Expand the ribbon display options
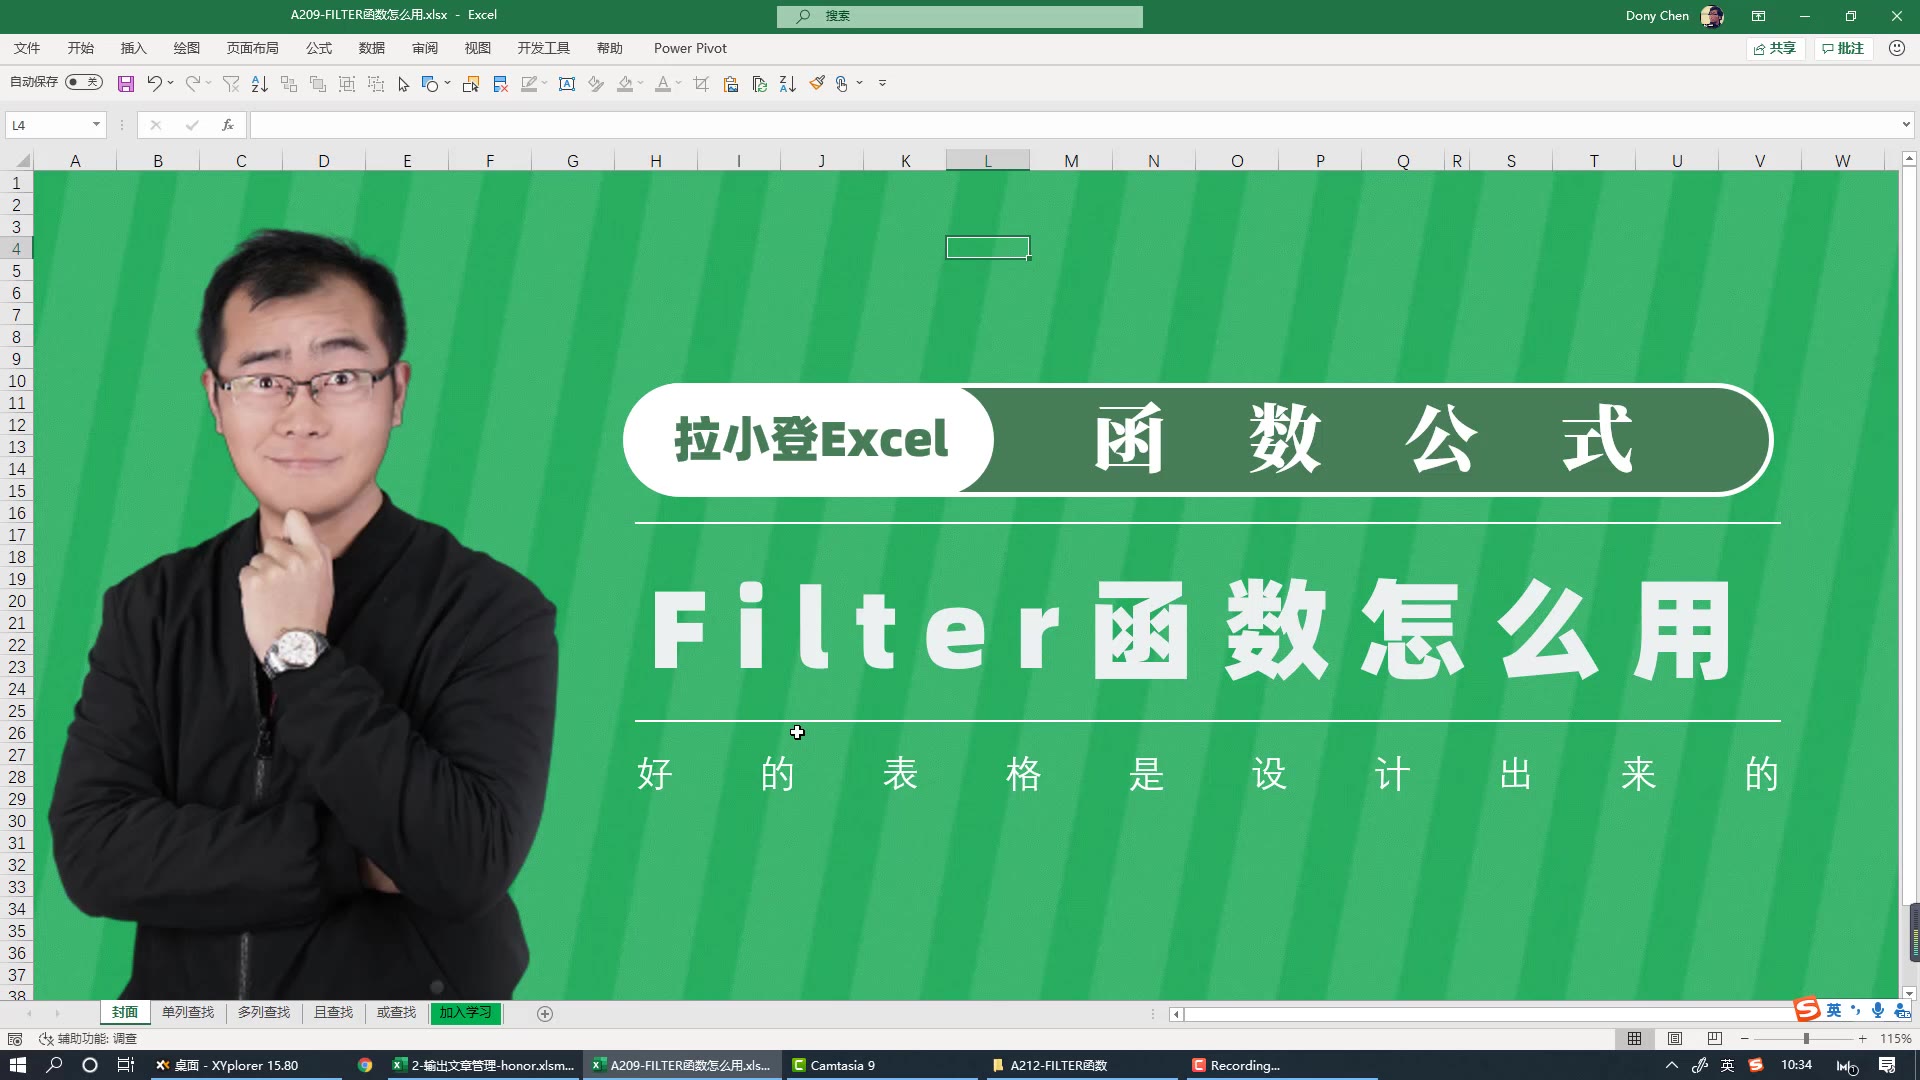The image size is (1920, 1080). coord(1759,15)
